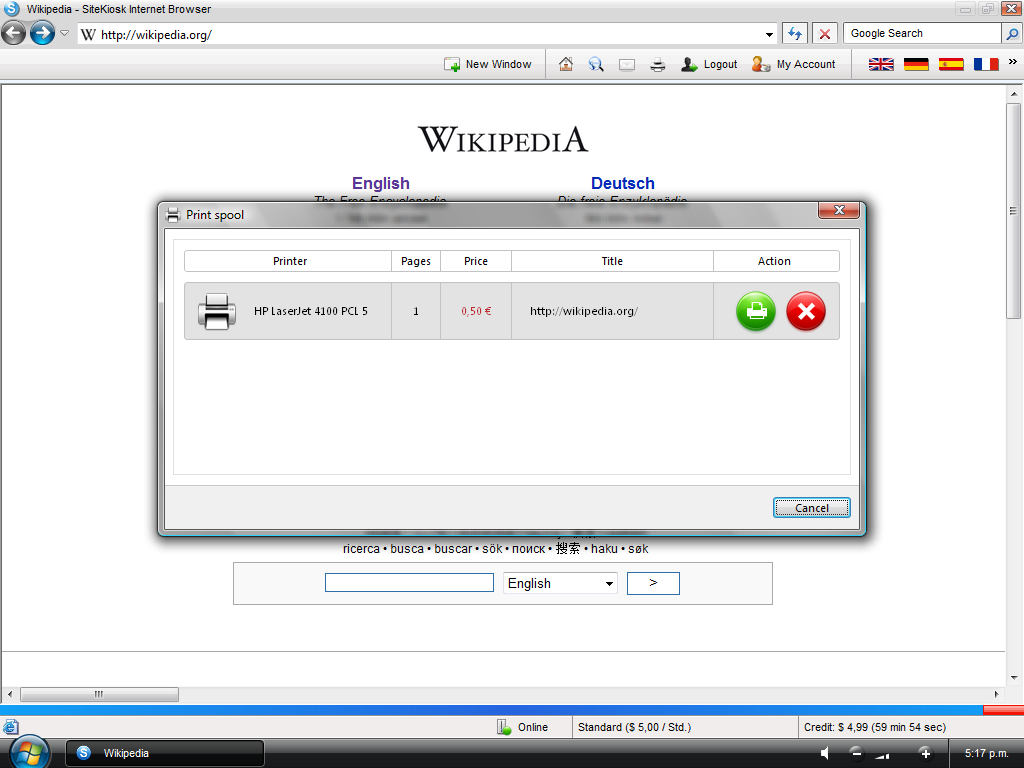The width and height of the screenshot is (1024, 768).
Task: Expand the toolbar overflow chevron
Action: tap(1012, 62)
